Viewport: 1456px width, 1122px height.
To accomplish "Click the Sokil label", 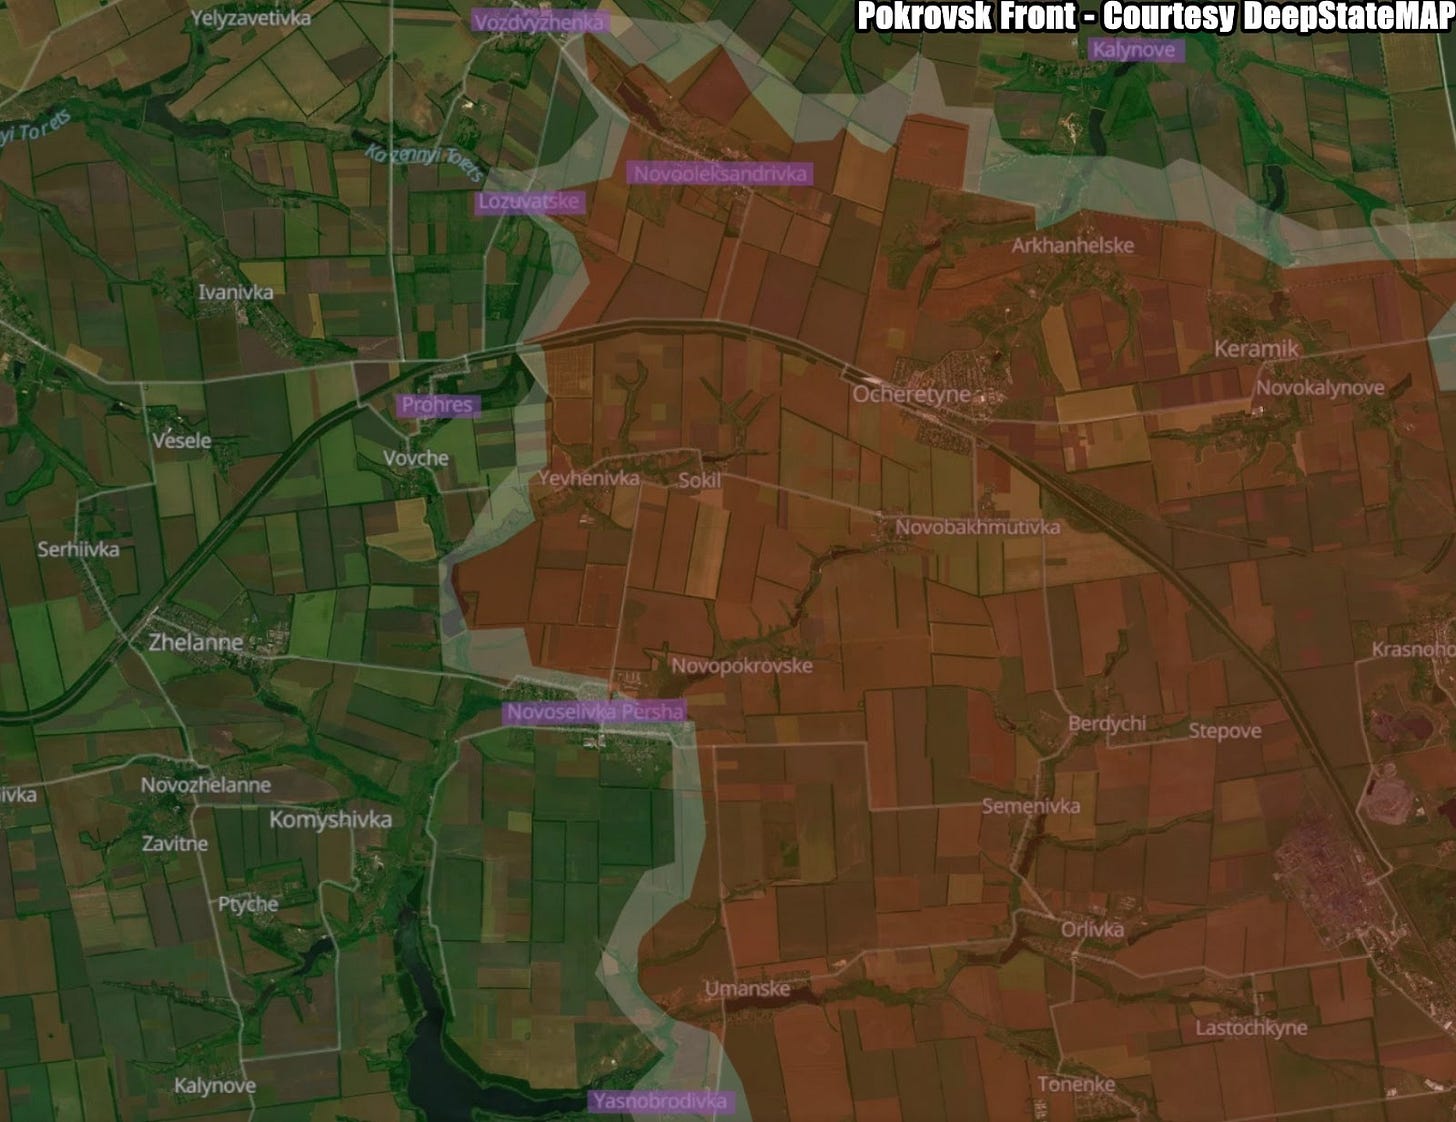I will click(x=699, y=480).
